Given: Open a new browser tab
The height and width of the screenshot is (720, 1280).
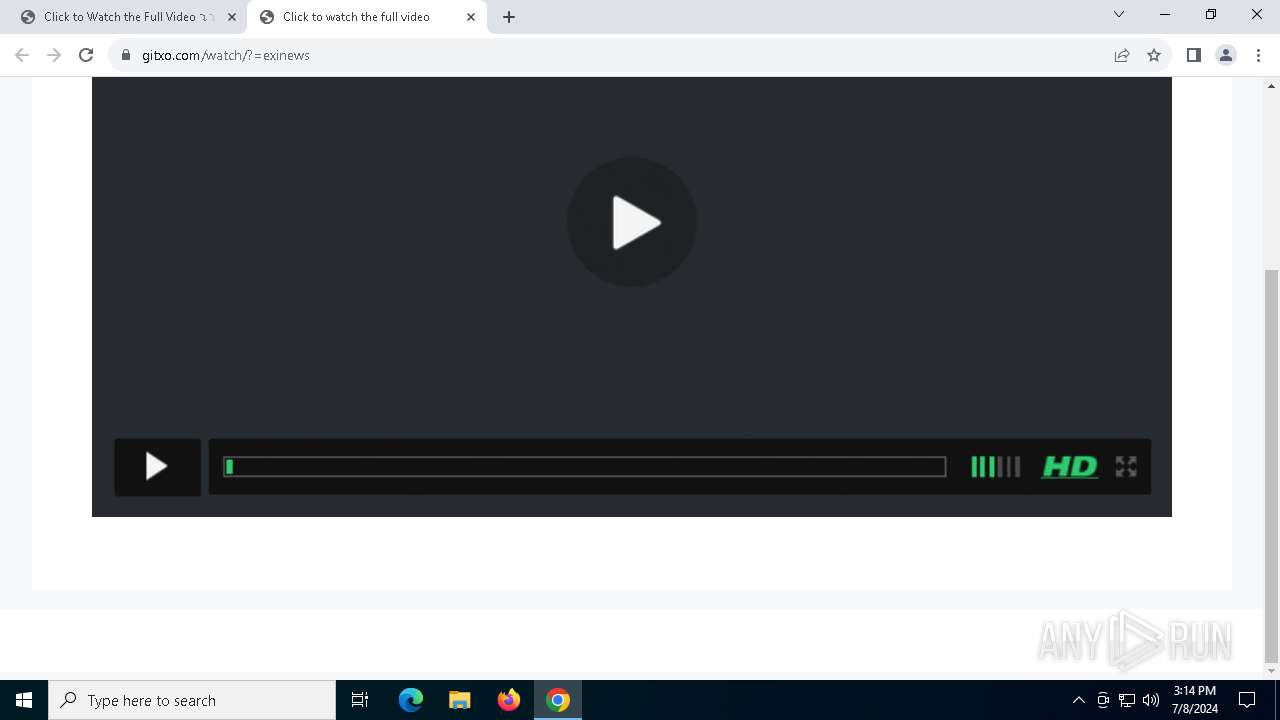Looking at the screenshot, I should pyautogui.click(x=509, y=17).
